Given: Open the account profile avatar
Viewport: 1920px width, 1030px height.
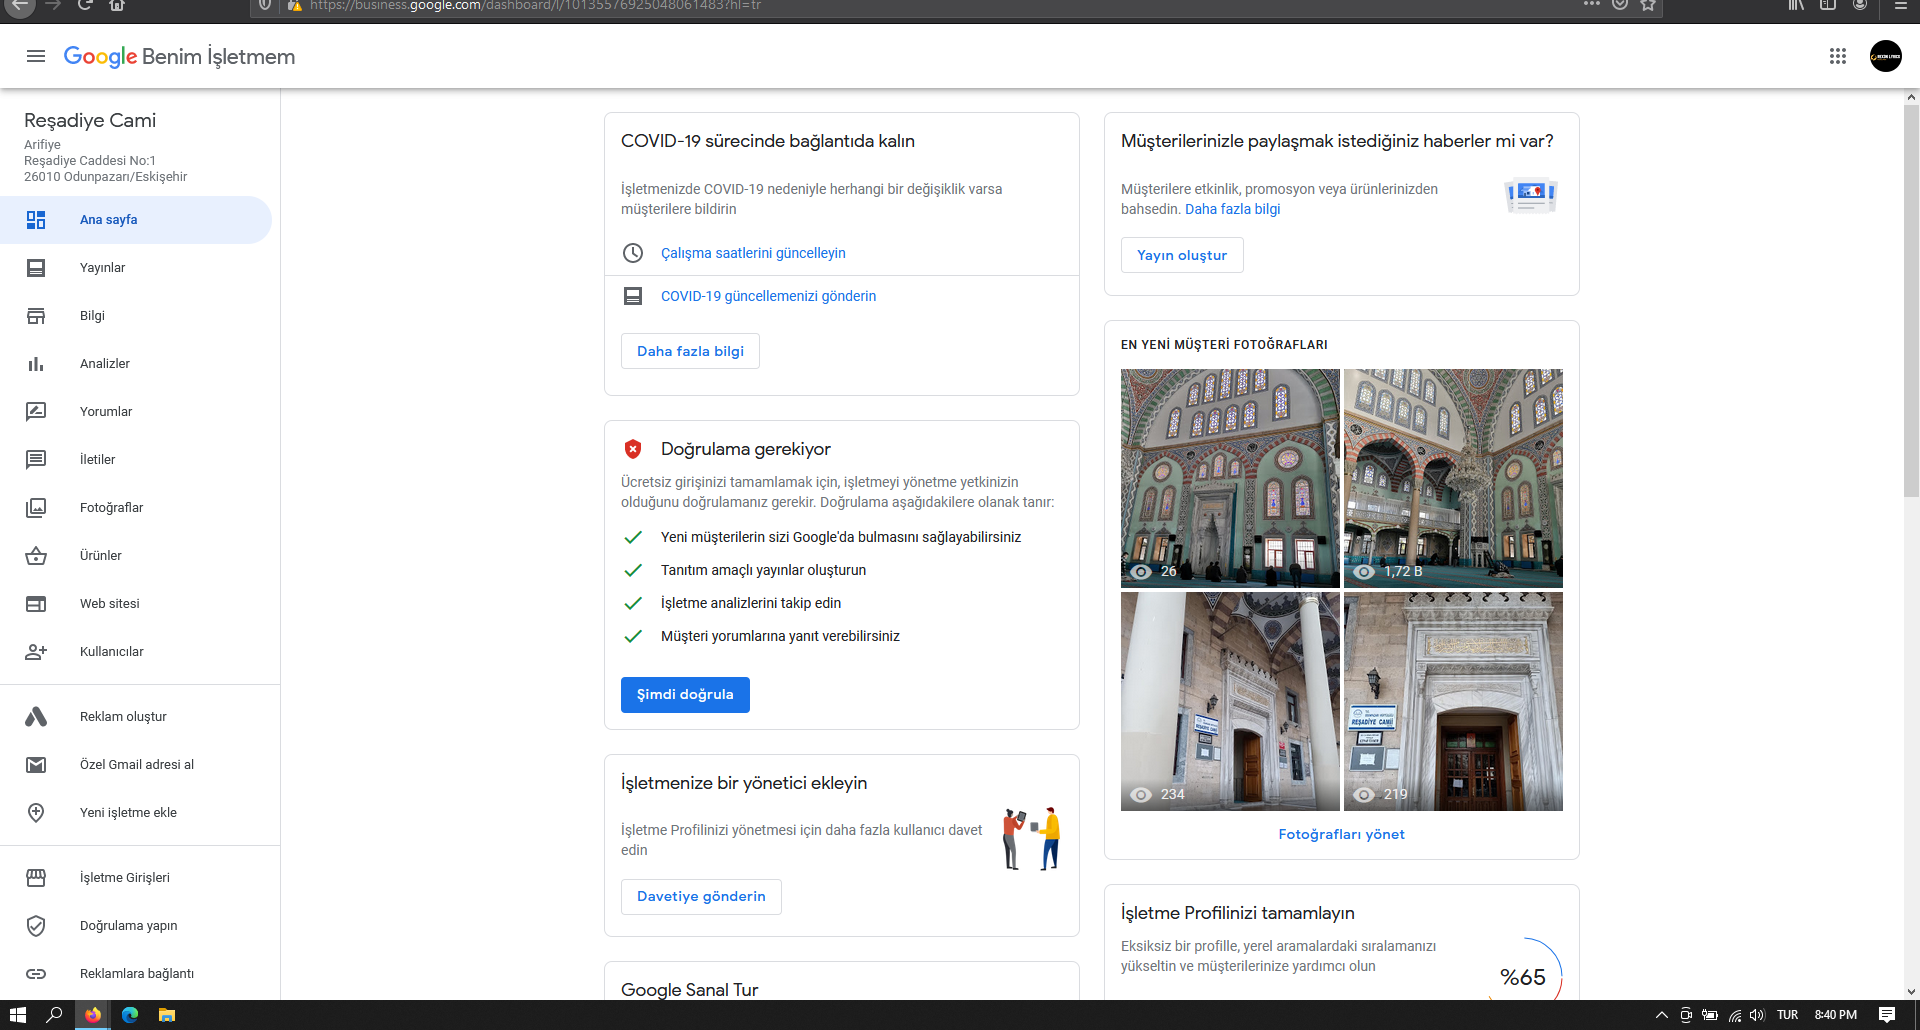Looking at the screenshot, I should tap(1886, 56).
